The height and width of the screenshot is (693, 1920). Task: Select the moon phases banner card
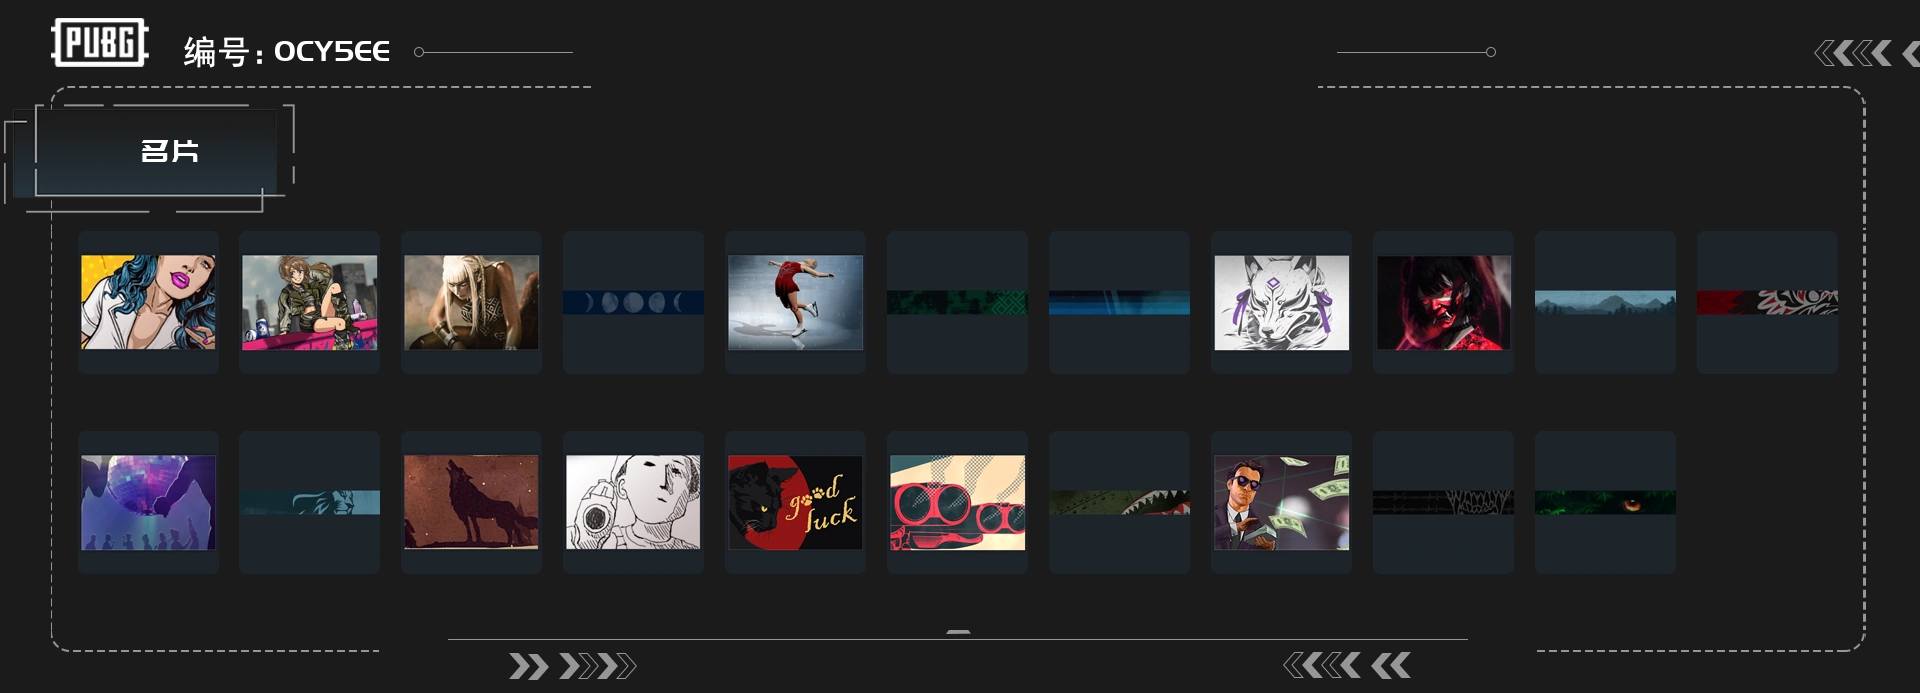pyautogui.click(x=634, y=302)
